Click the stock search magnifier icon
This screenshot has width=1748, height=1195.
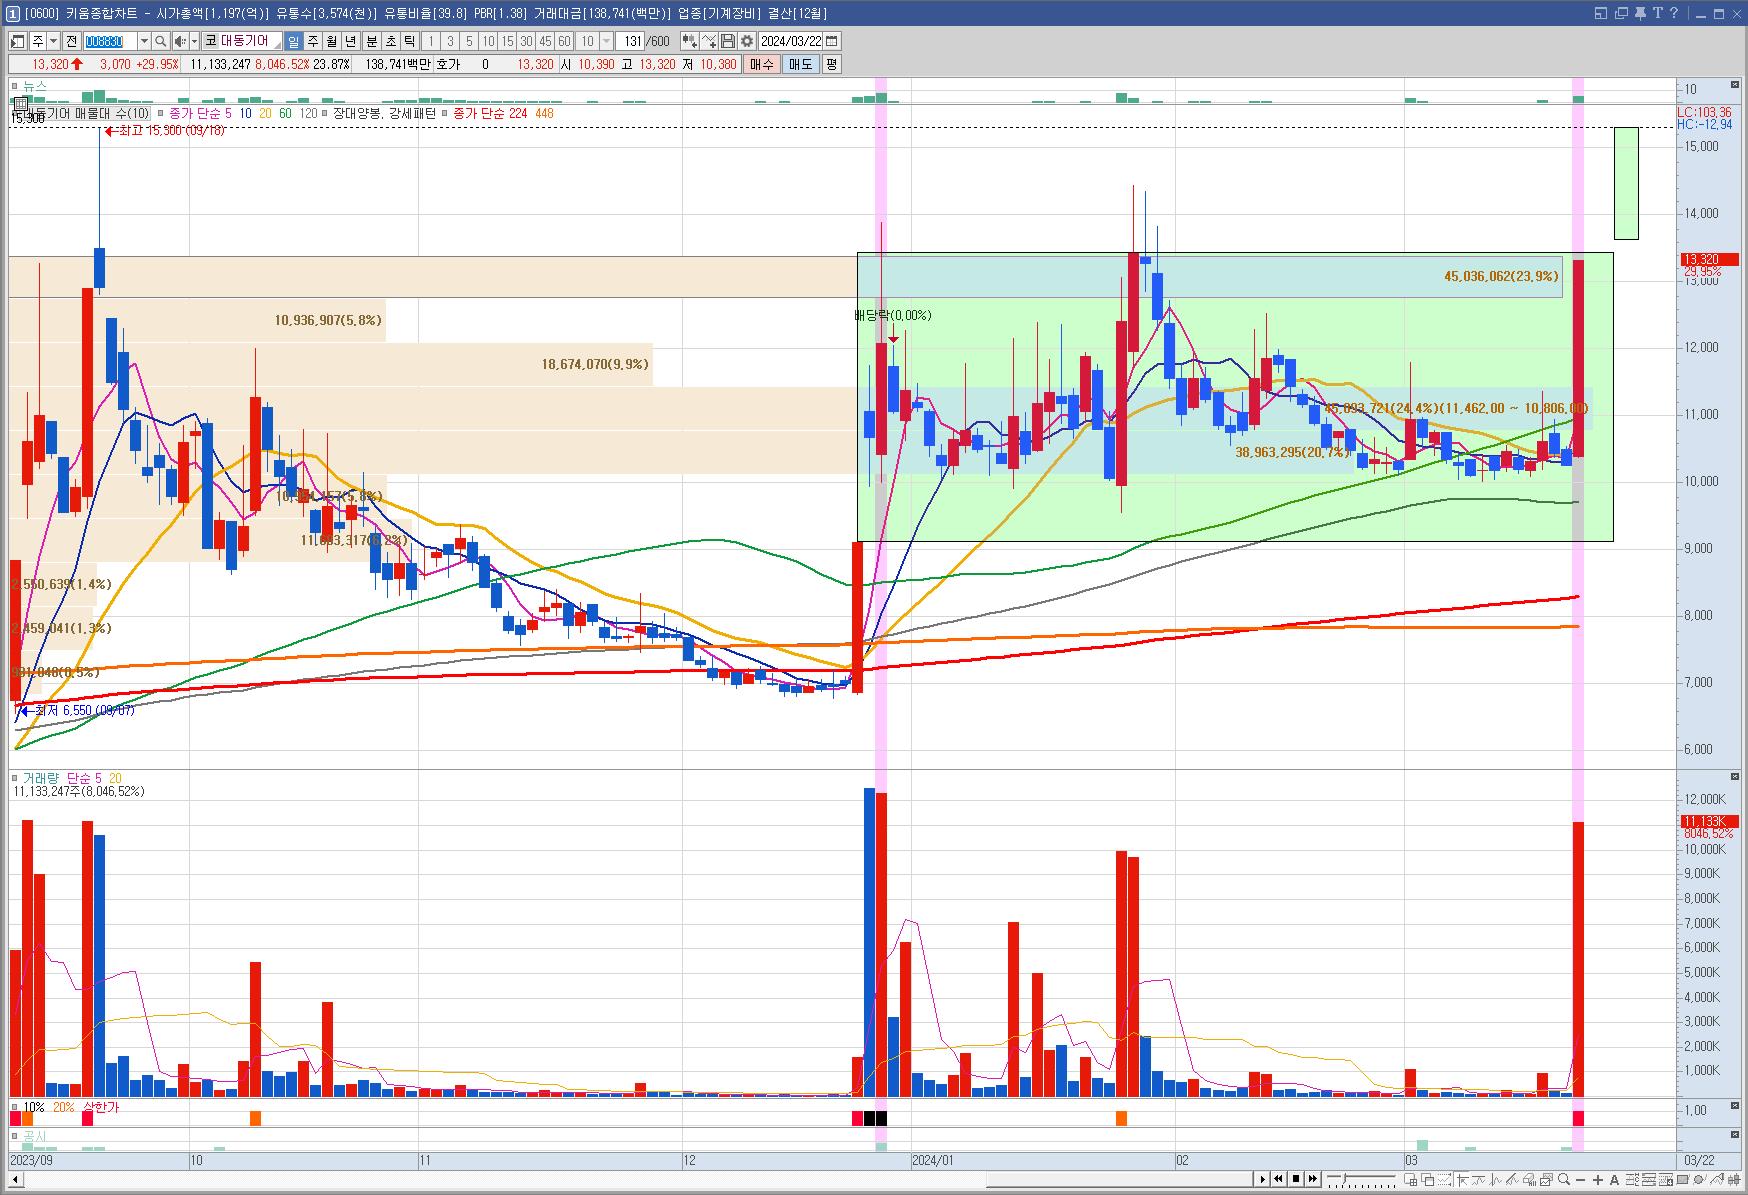click(160, 41)
